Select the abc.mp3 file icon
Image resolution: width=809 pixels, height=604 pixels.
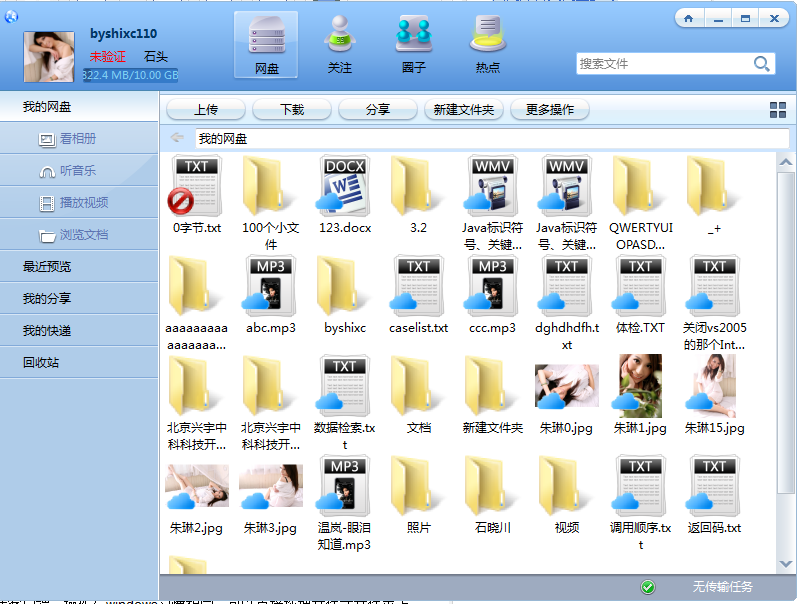coord(269,285)
